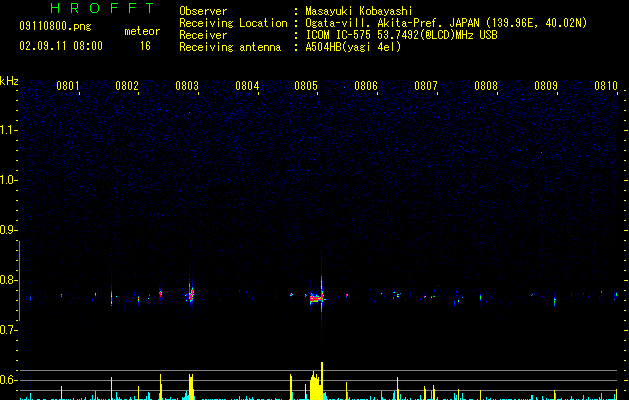Click the kHz axis unit label
This screenshot has height=400, width=629.
pyautogui.click(x=9, y=81)
